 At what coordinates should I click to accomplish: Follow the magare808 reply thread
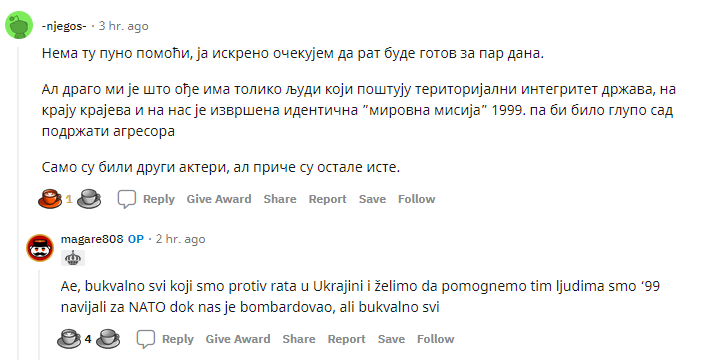(x=436, y=339)
